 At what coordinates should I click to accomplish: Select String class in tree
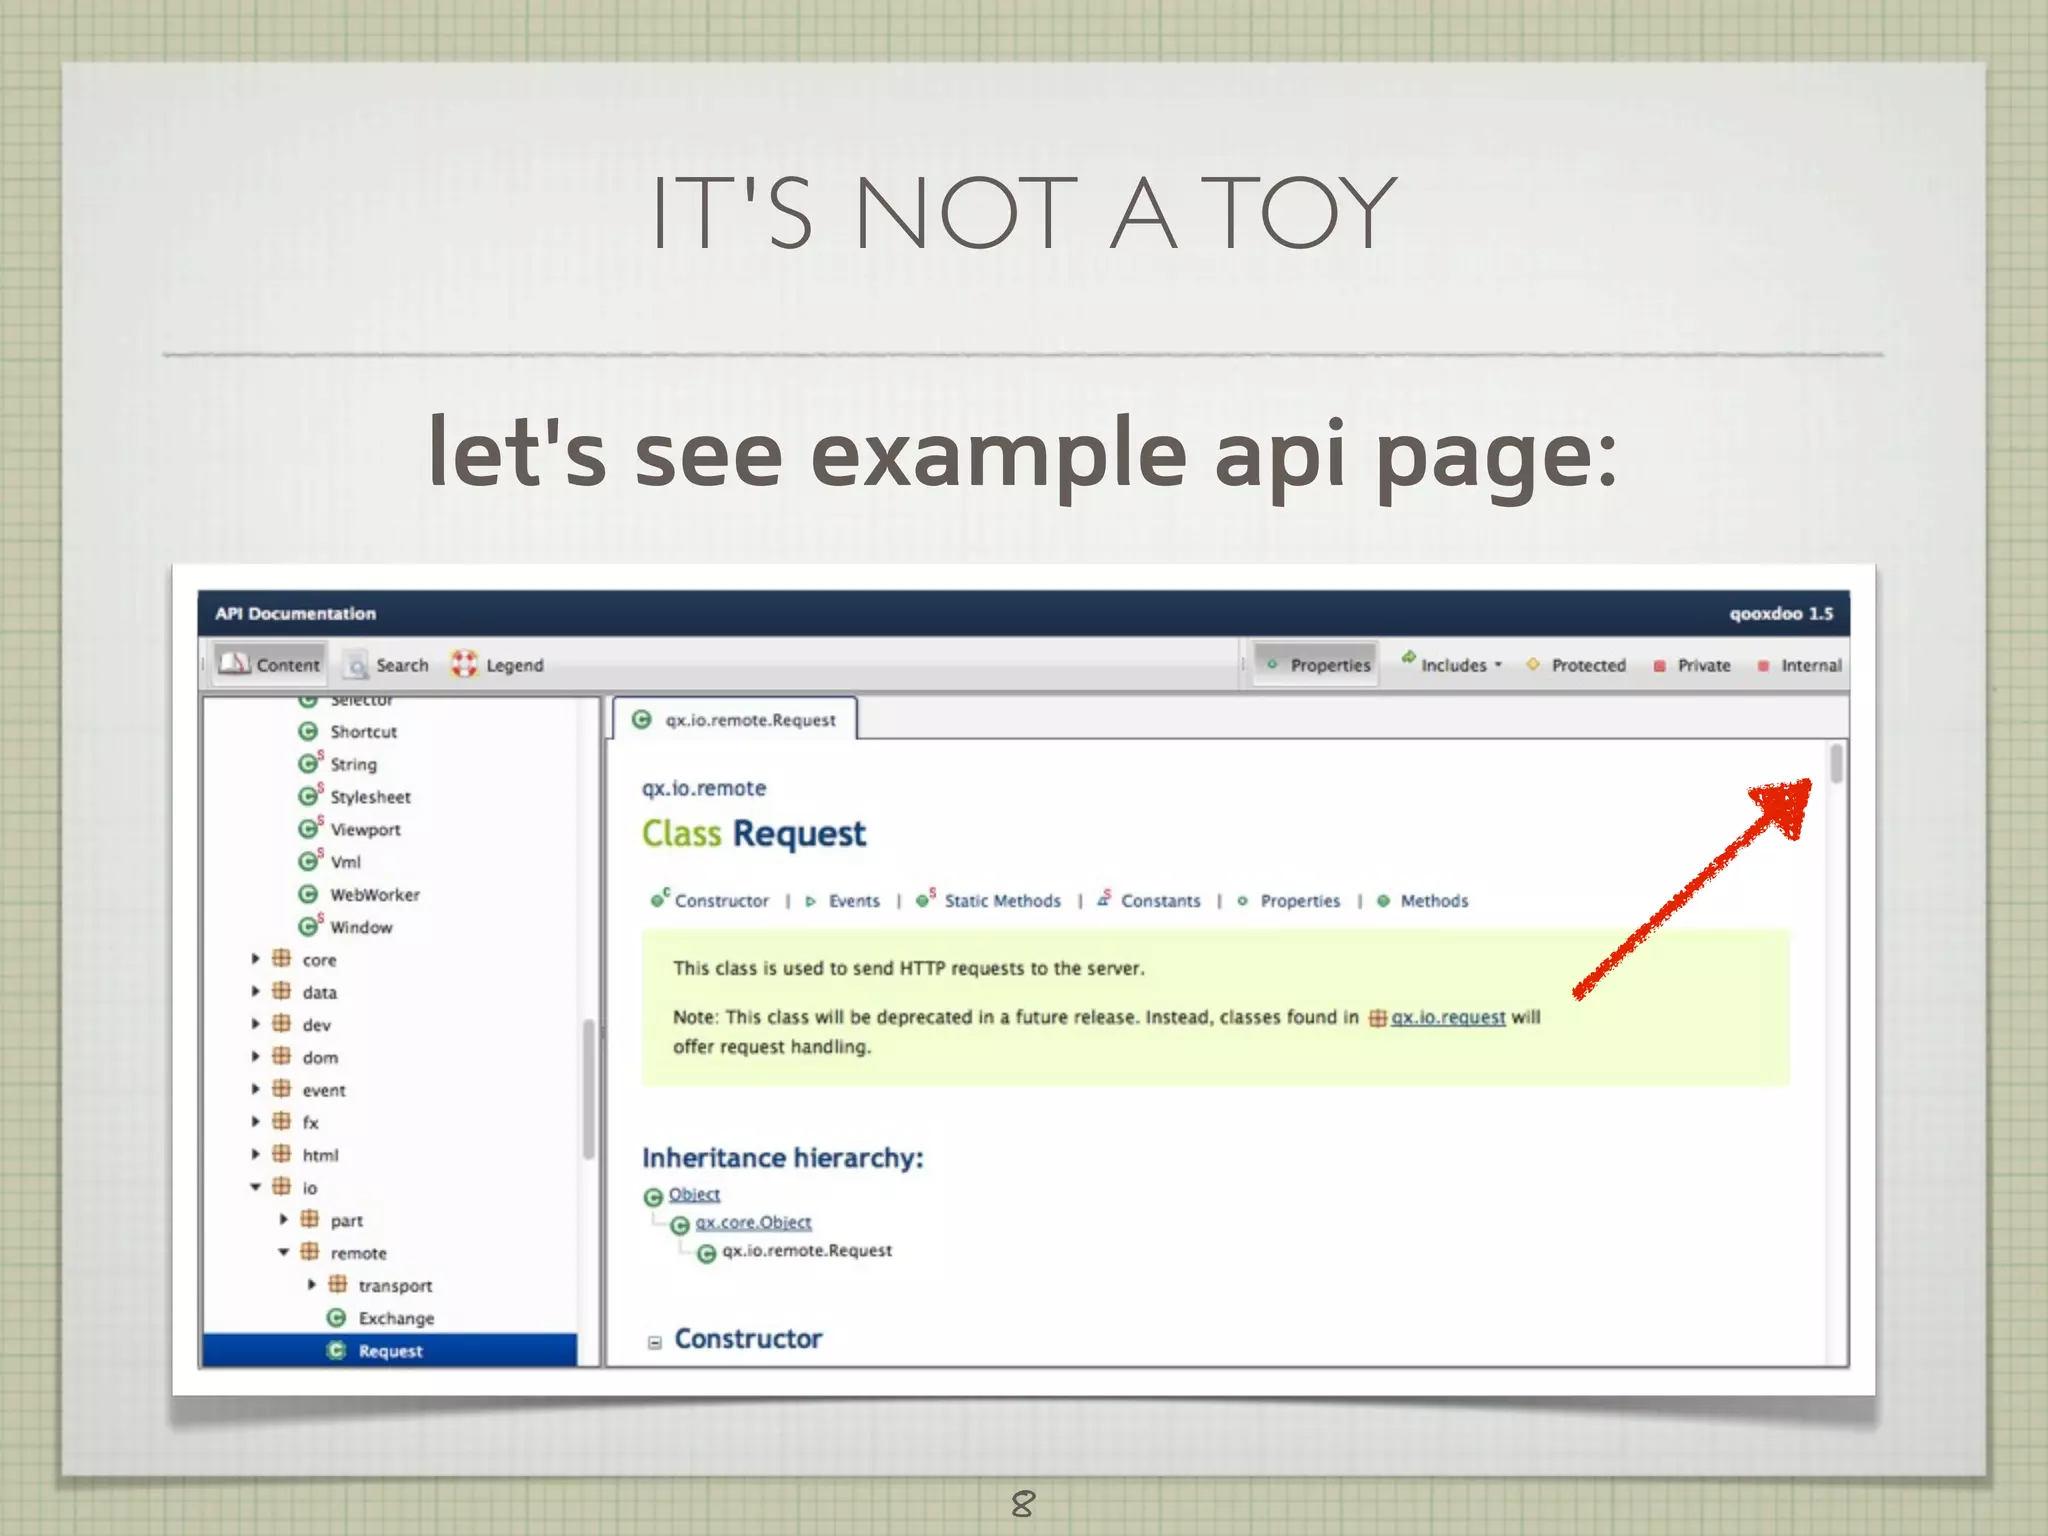tap(353, 765)
